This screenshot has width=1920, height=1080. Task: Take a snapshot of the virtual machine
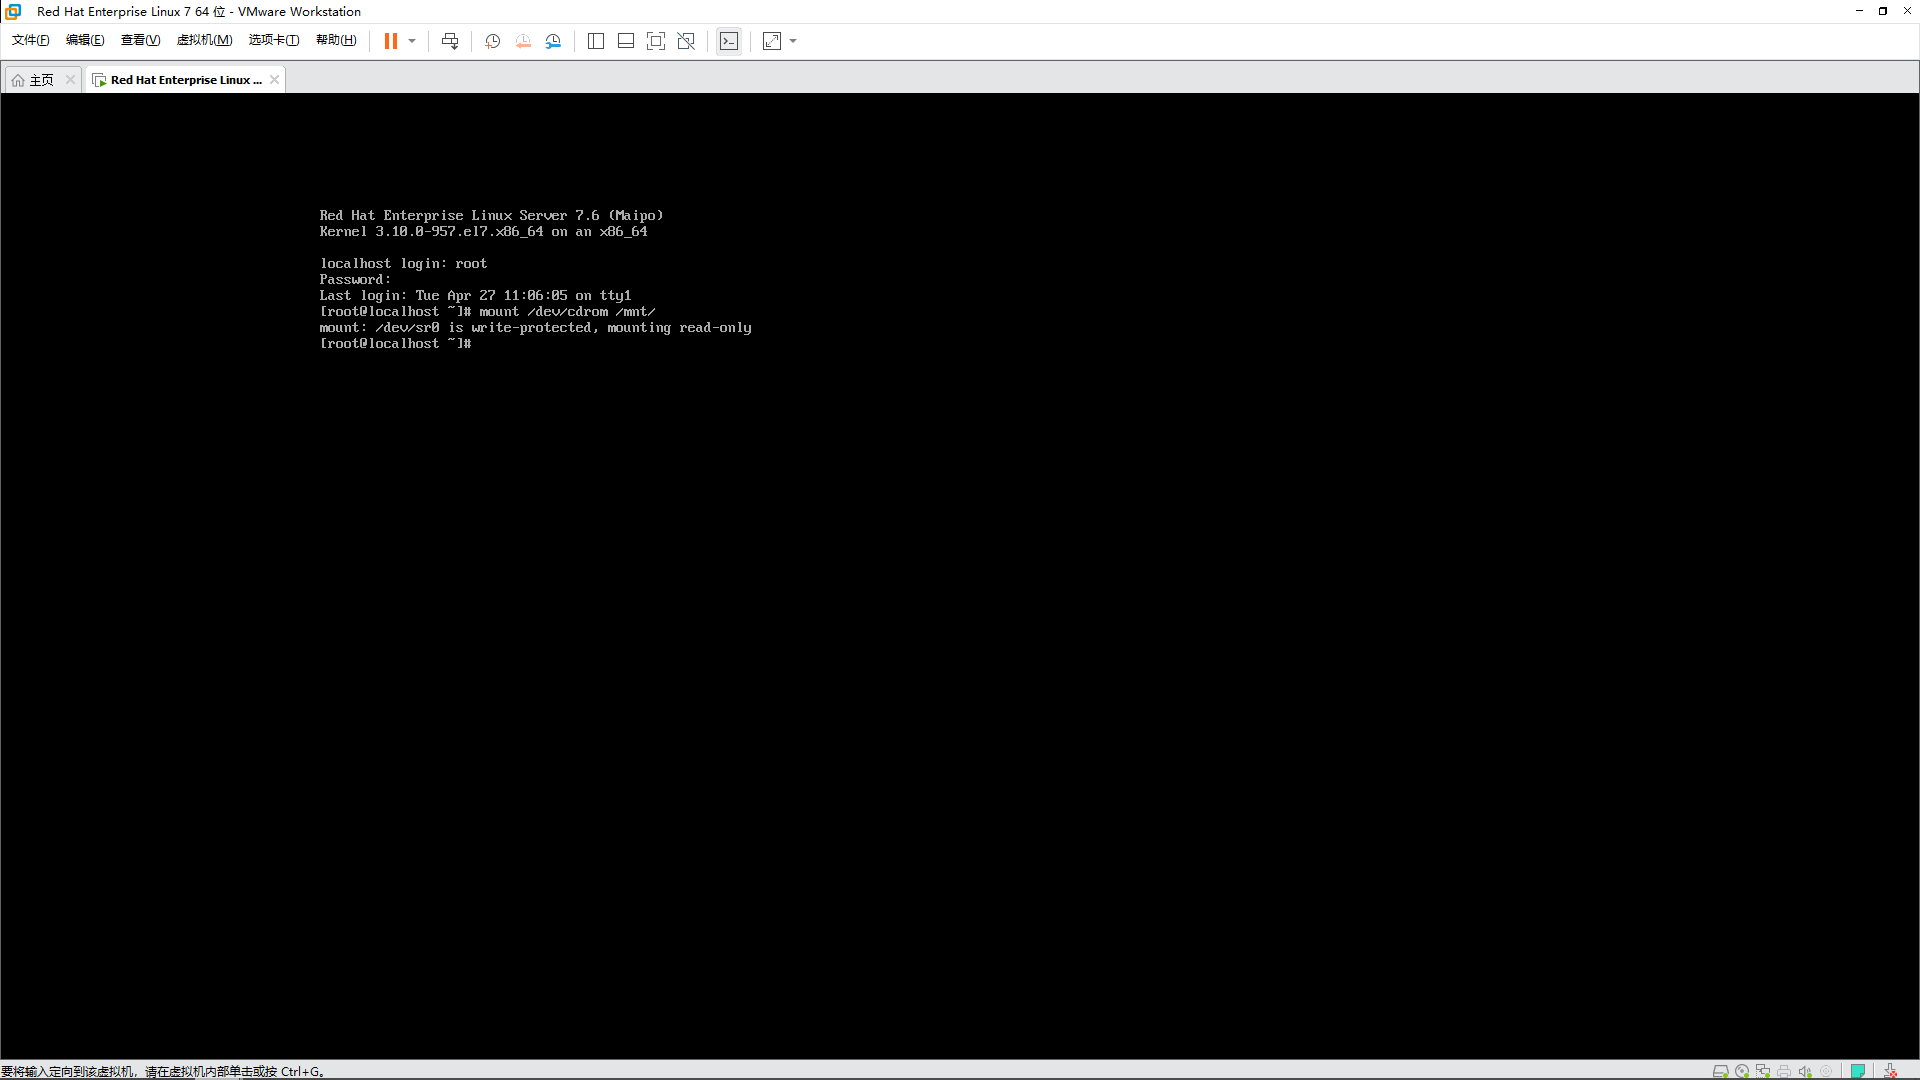492,41
